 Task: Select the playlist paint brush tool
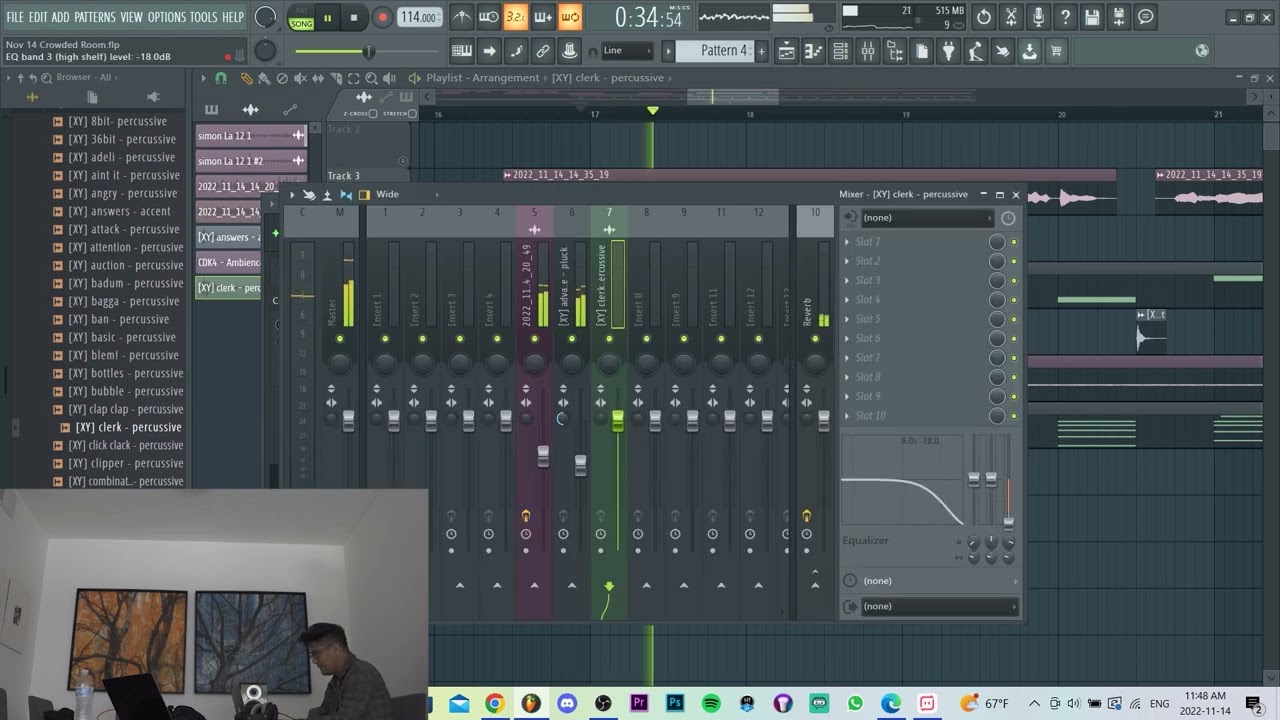tap(263, 78)
